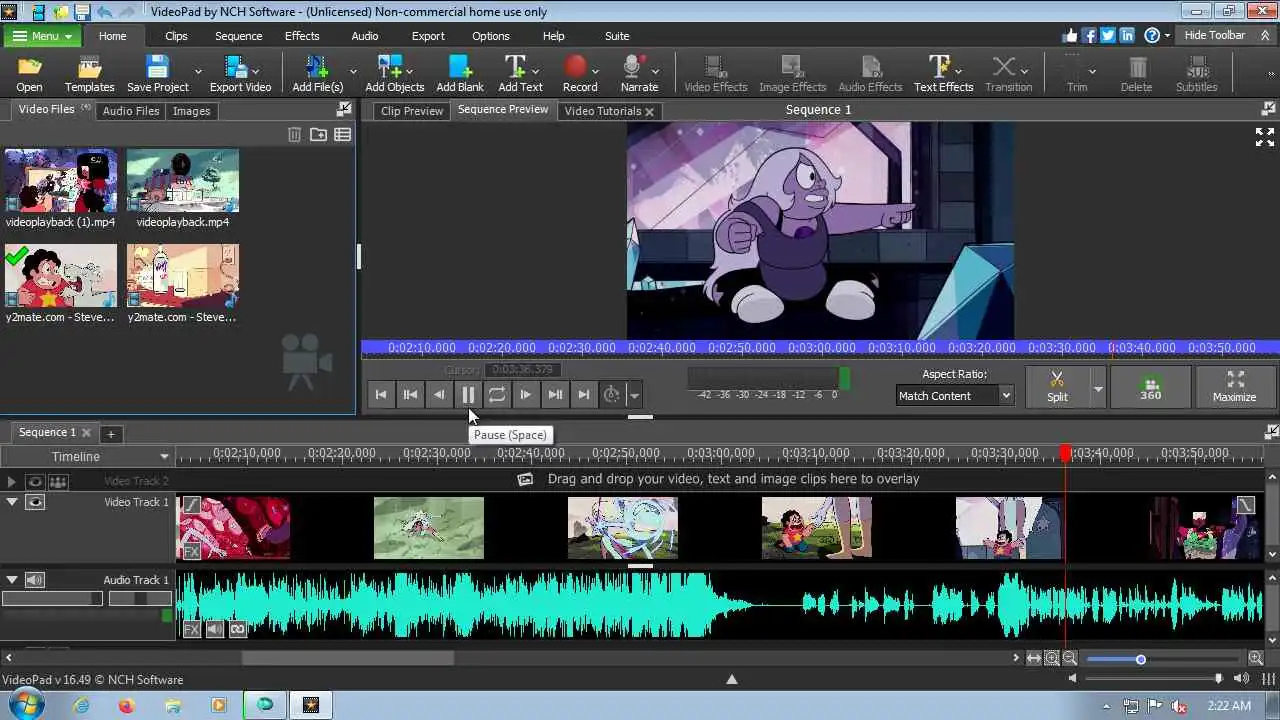1280x720 pixels.
Task: Open the Export ribbon tab
Action: tap(428, 36)
